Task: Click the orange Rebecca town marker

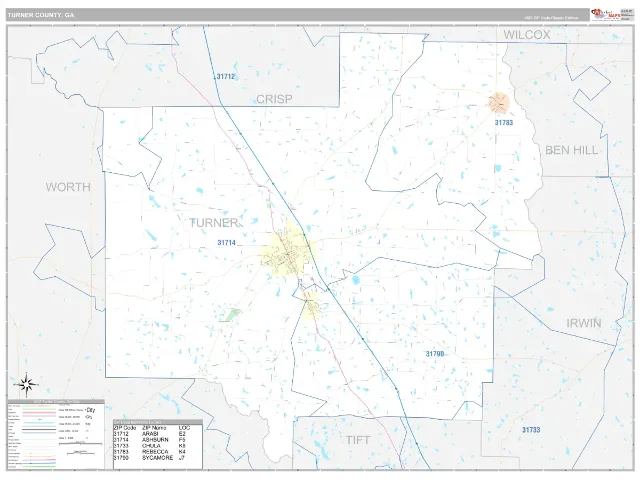Action: pyautogui.click(x=499, y=103)
